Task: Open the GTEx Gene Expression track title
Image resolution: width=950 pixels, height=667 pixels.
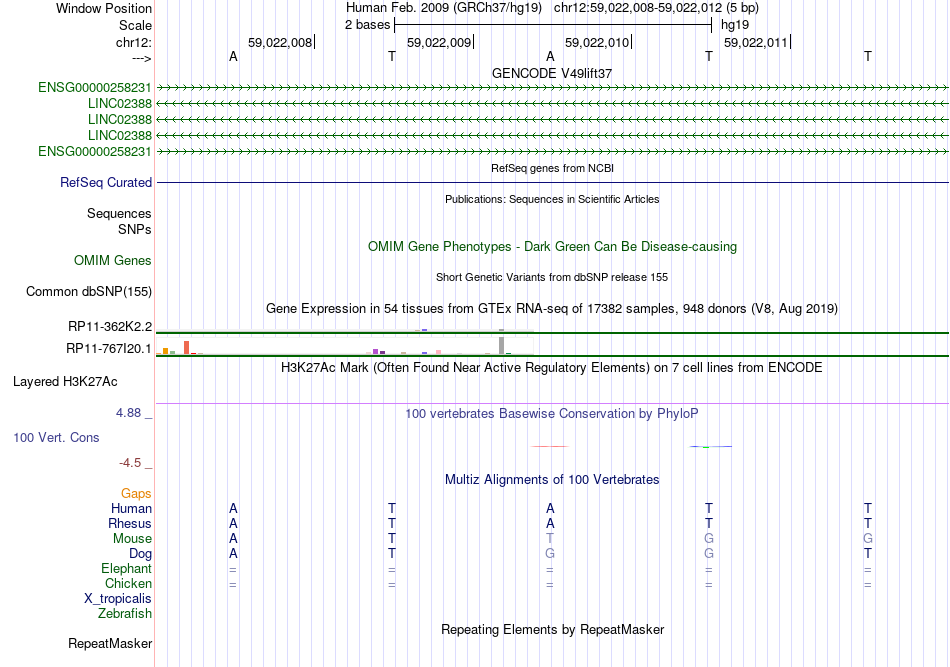Action: 552,308
